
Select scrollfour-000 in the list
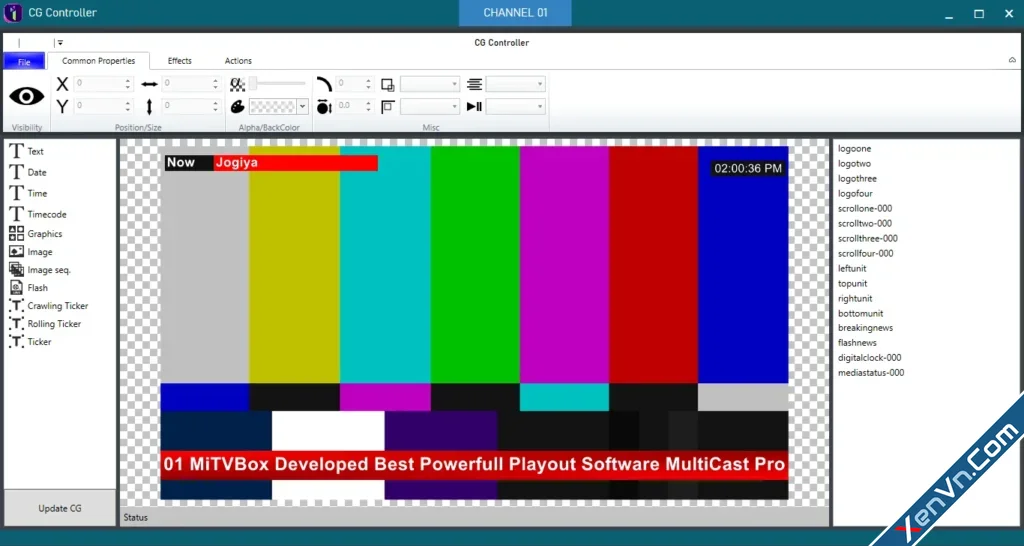point(866,254)
